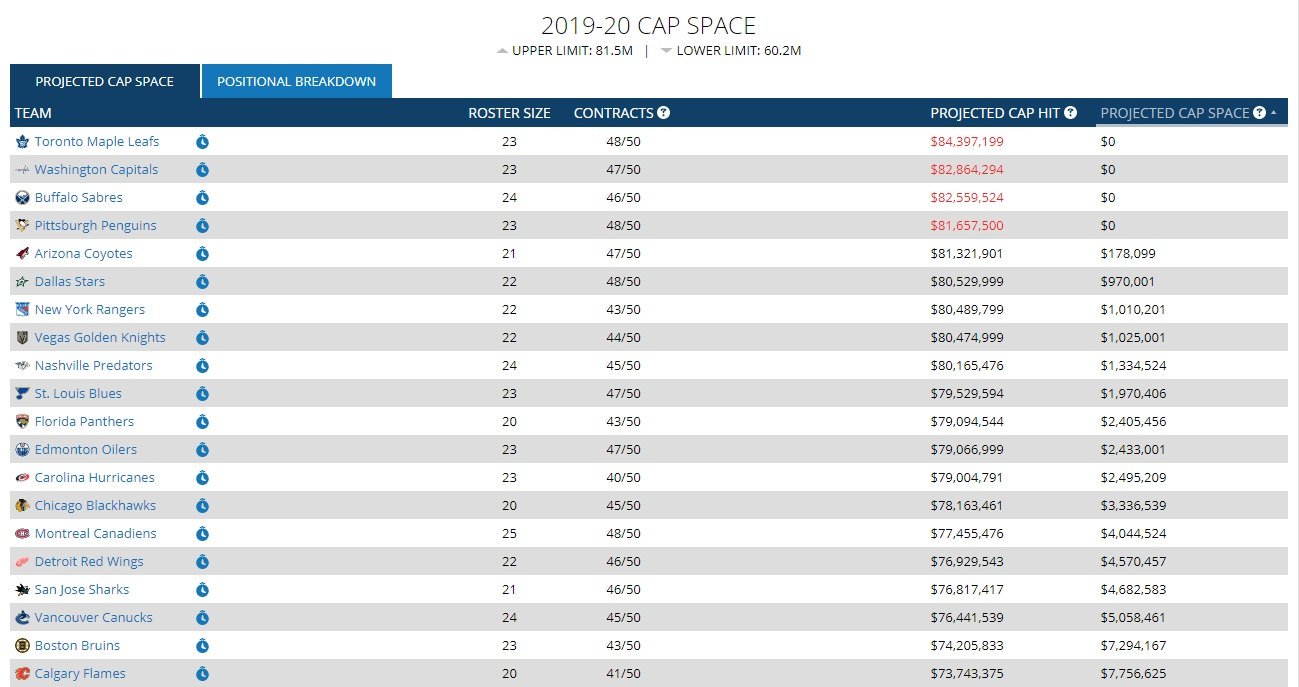Open the clock icon beside Pittsburgh Penguins
The width and height of the screenshot is (1299, 687).
202,226
